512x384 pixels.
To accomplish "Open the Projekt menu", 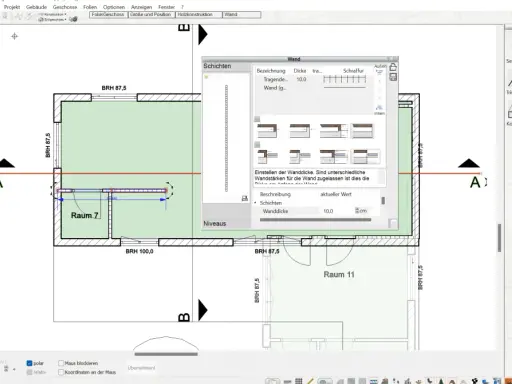I will 12,7.
